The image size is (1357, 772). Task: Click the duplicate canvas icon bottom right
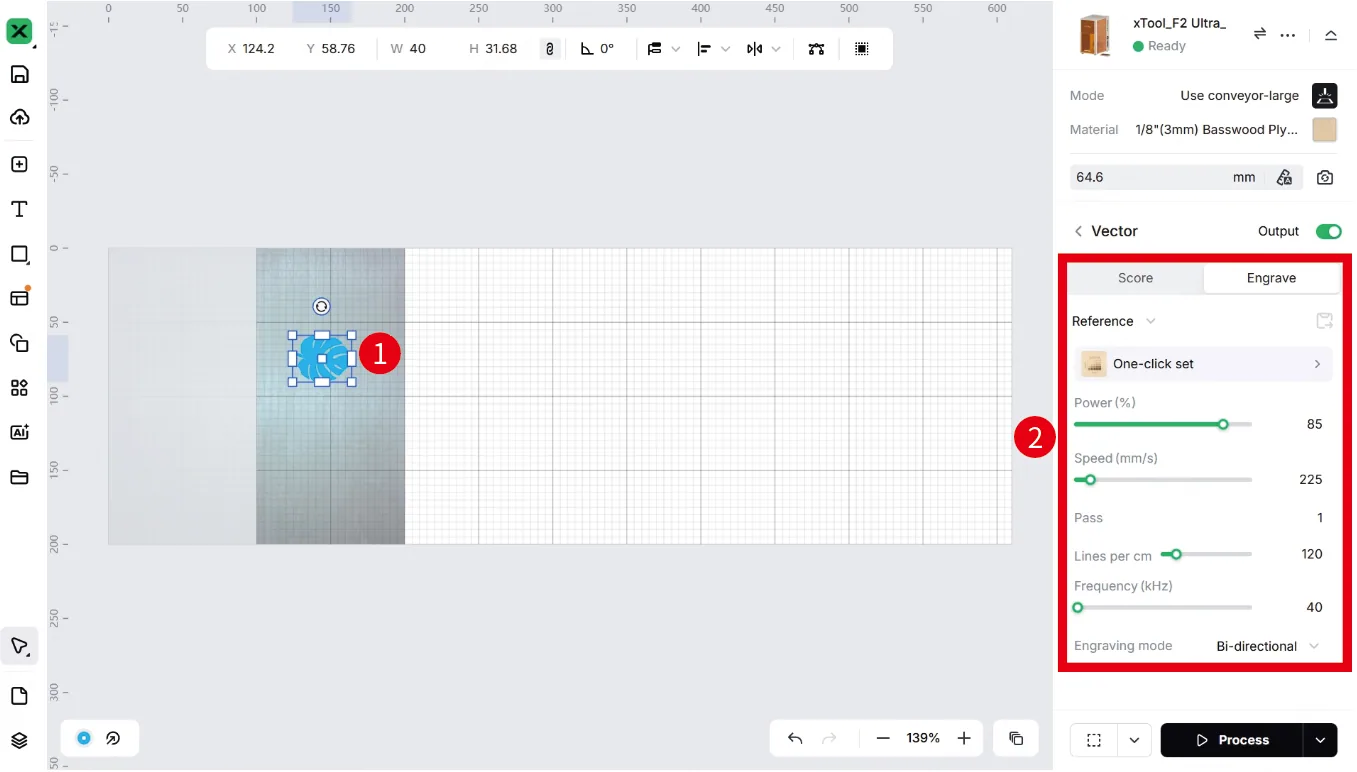[x=1016, y=738]
